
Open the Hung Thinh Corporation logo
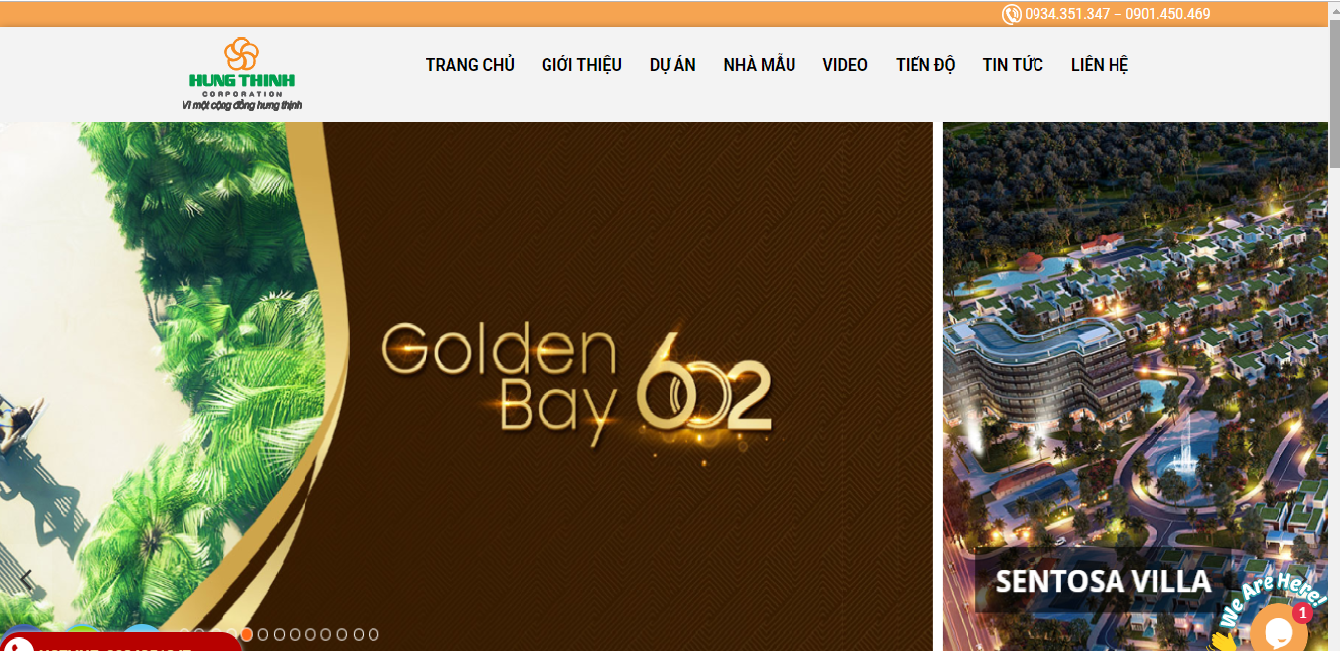242,74
